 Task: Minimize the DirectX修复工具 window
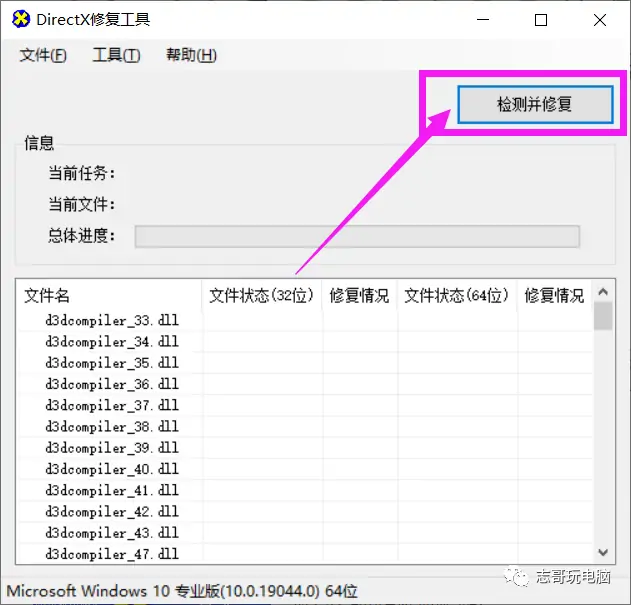point(483,20)
